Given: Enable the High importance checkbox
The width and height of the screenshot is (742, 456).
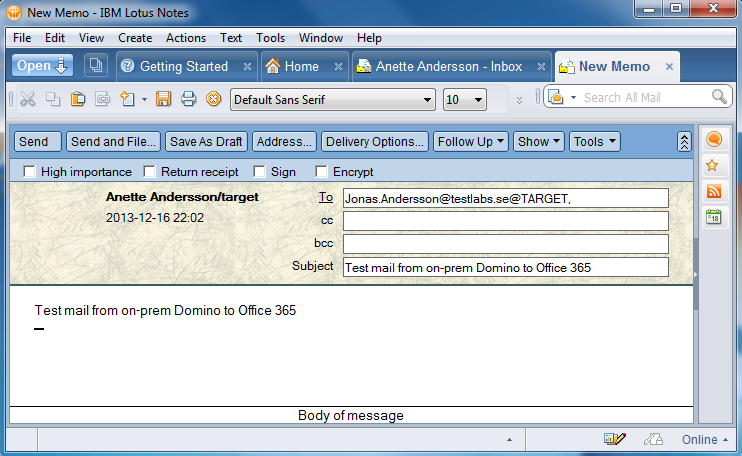Looking at the screenshot, I should (29, 171).
